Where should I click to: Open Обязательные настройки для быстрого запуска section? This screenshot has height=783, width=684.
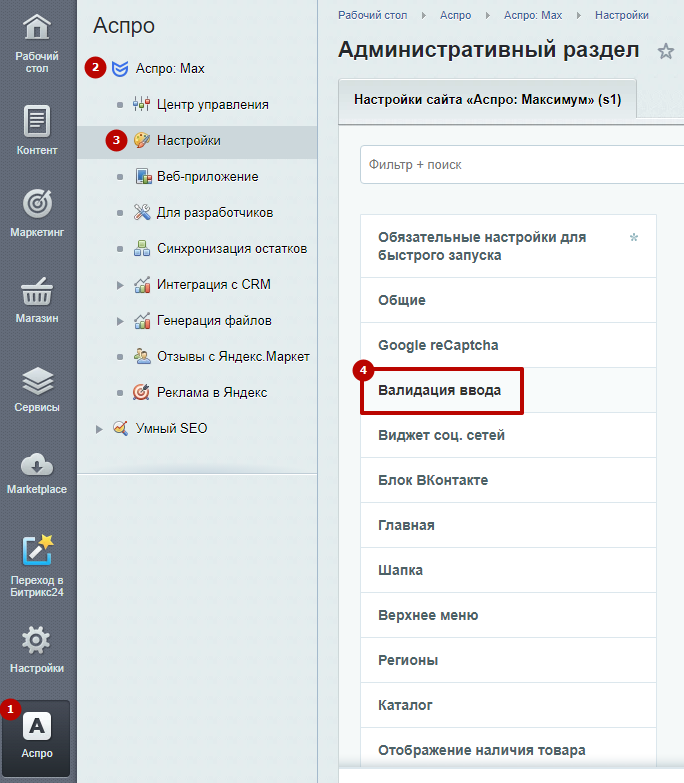coord(508,246)
